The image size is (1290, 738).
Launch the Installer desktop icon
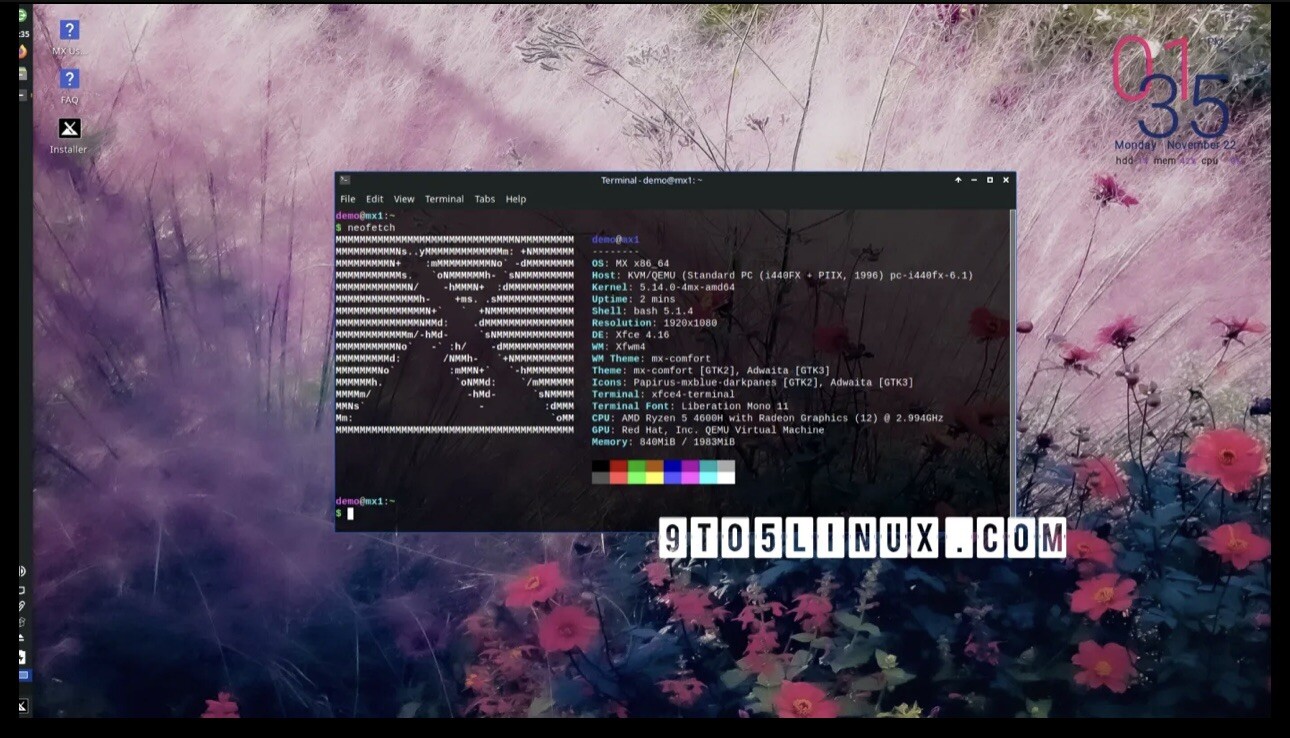coord(69,135)
